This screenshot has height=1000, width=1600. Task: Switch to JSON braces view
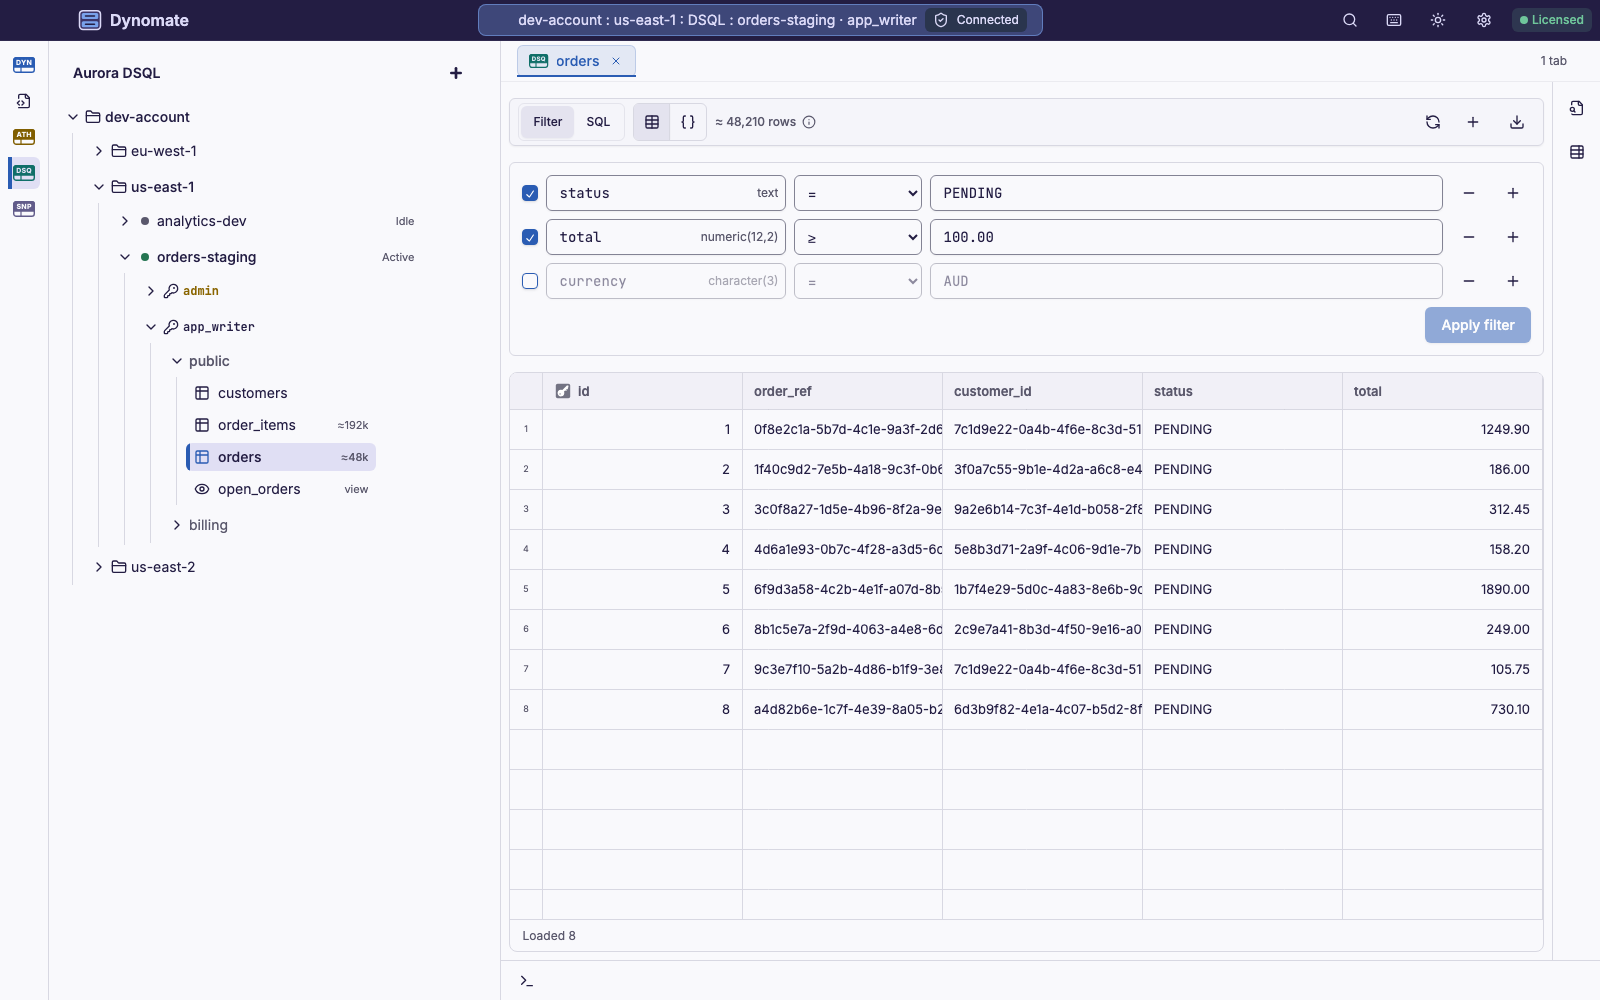(688, 122)
